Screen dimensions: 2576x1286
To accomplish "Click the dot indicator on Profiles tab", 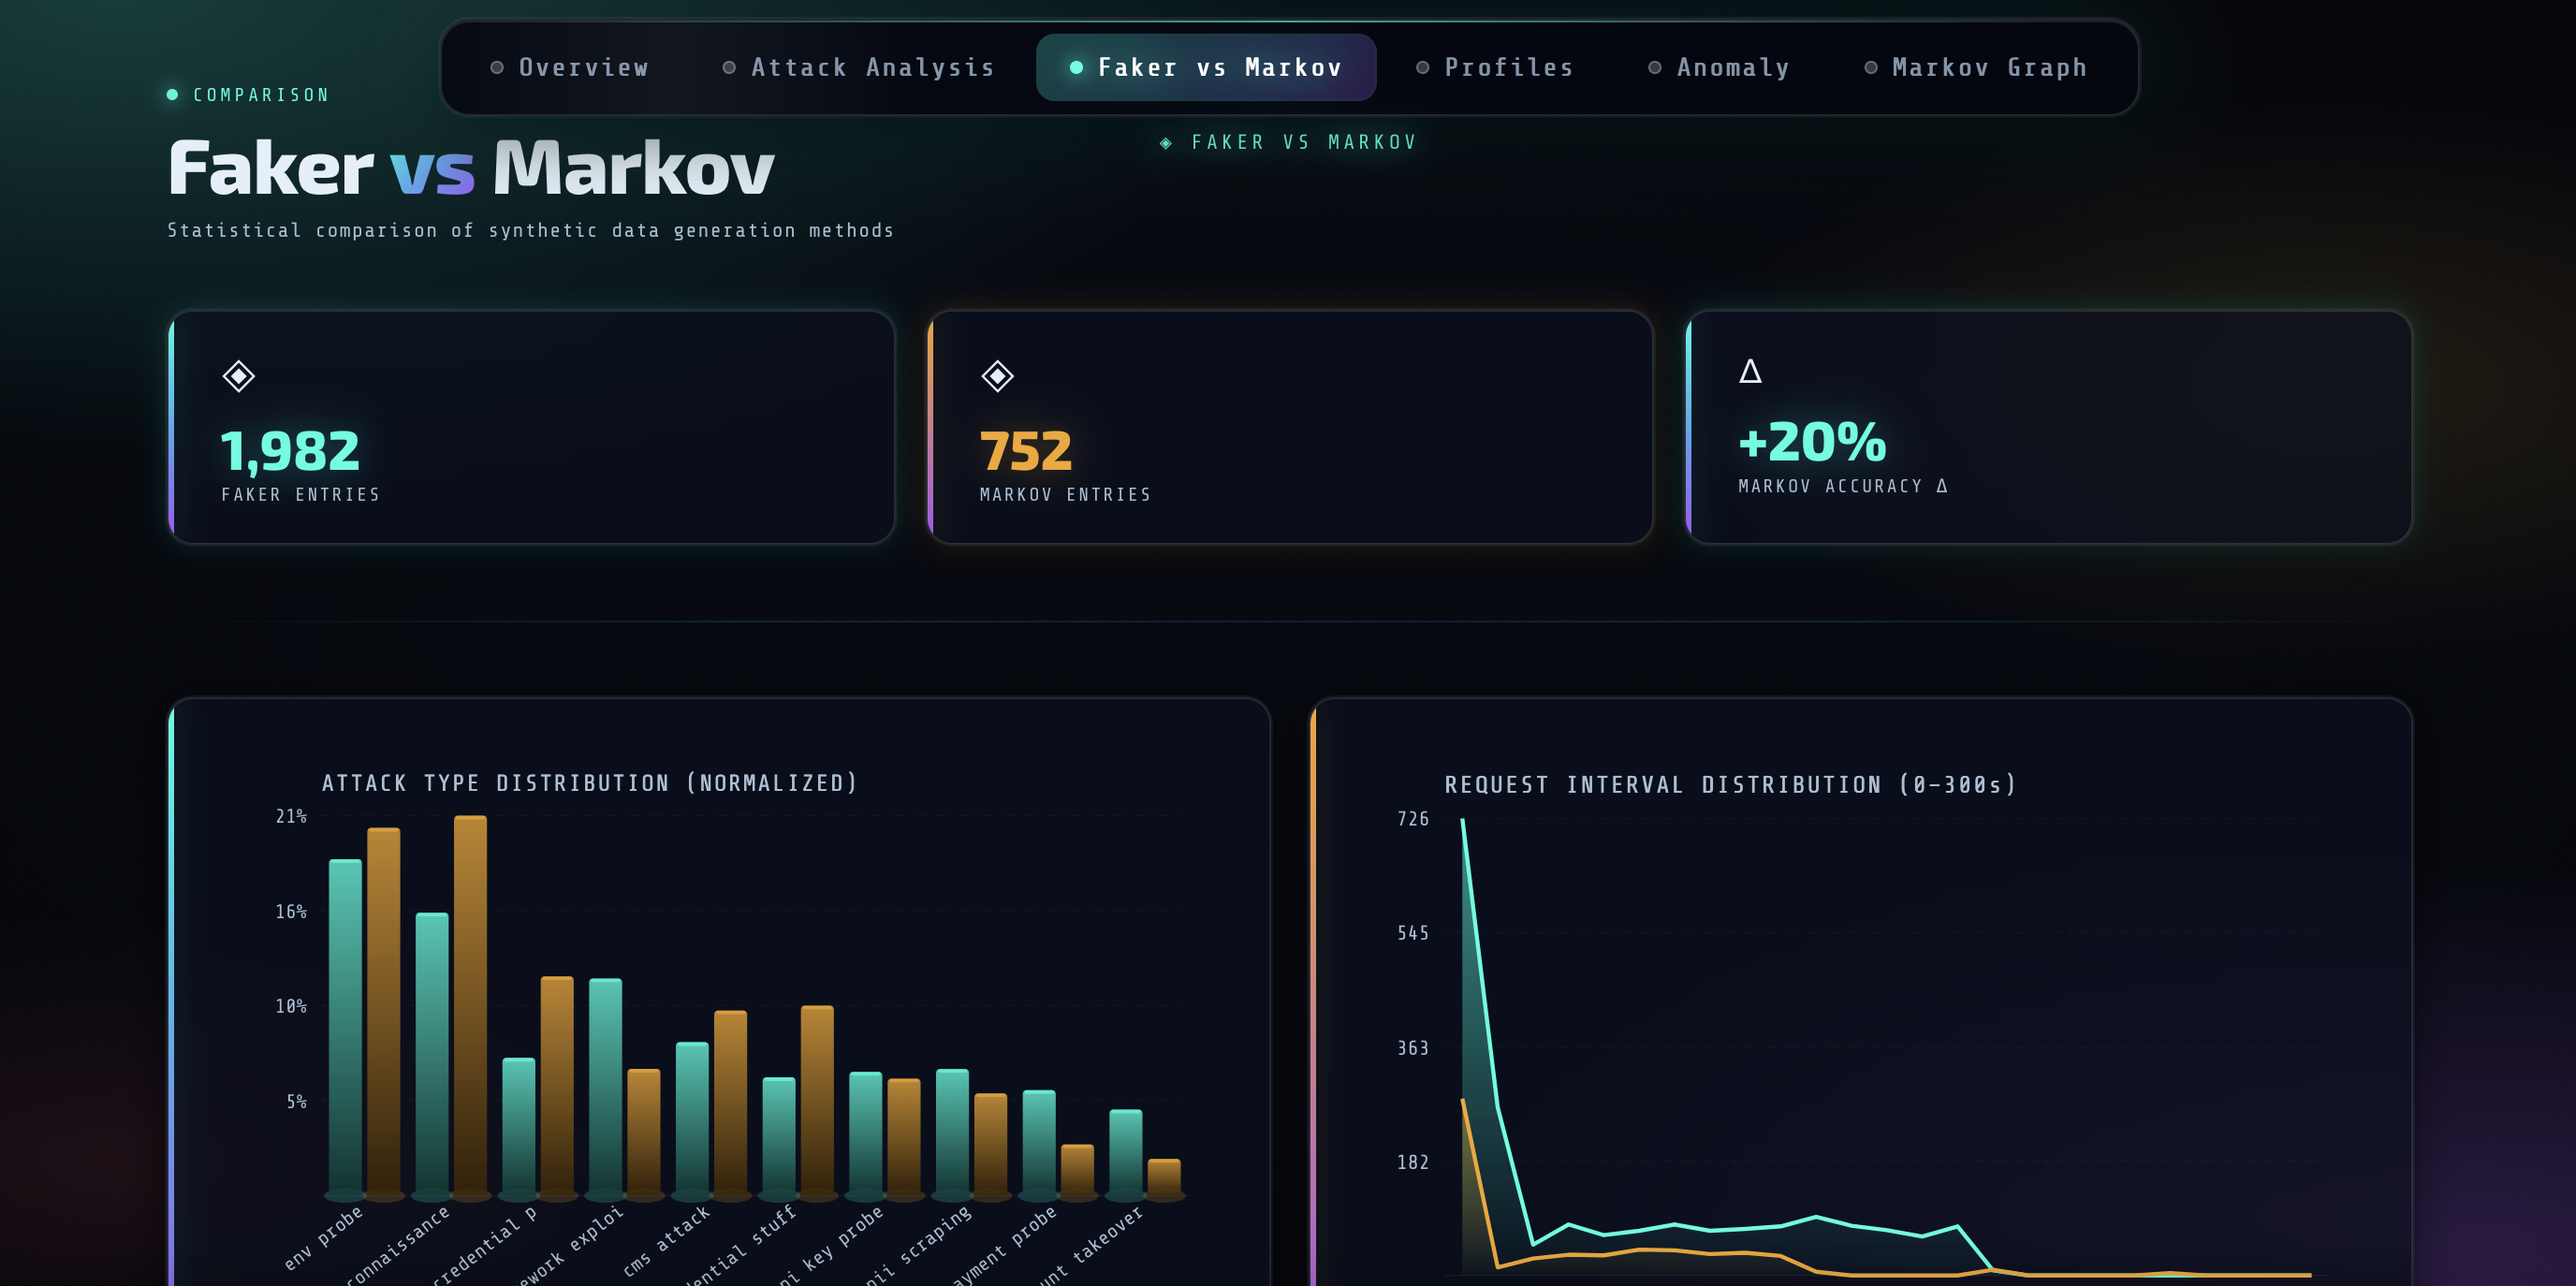I will [1423, 68].
